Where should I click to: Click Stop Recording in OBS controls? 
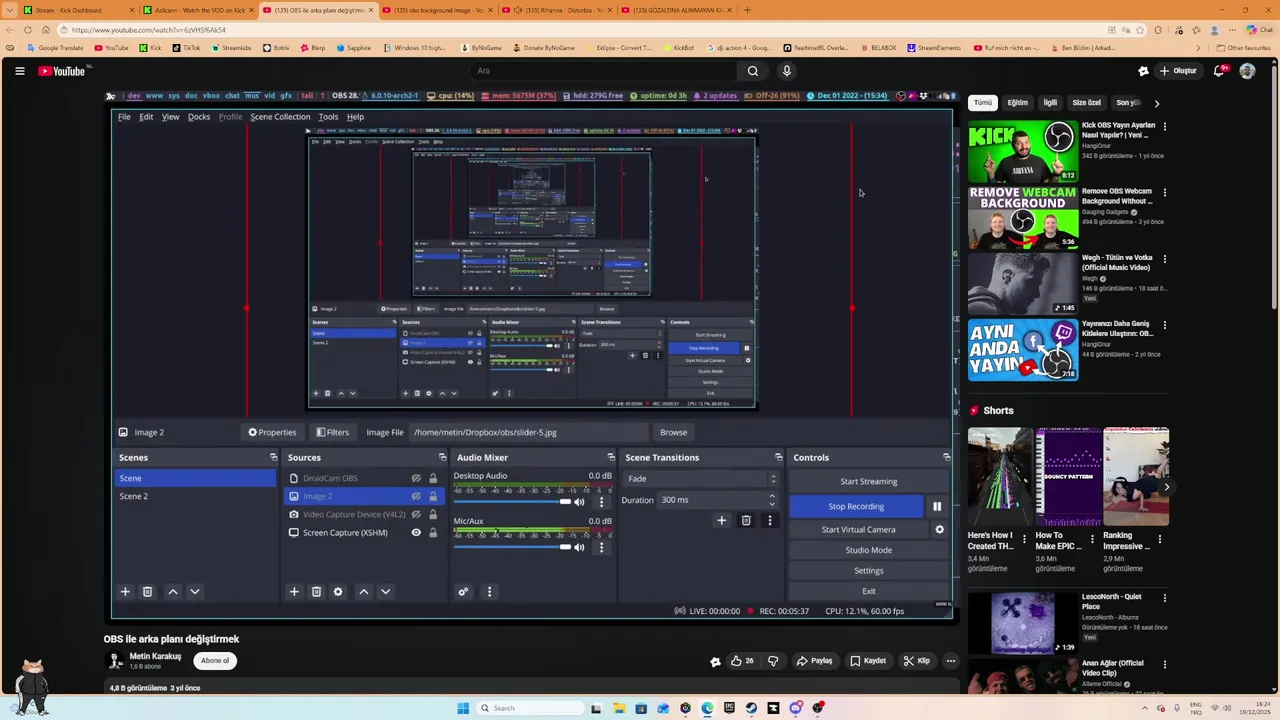pyautogui.click(x=856, y=507)
